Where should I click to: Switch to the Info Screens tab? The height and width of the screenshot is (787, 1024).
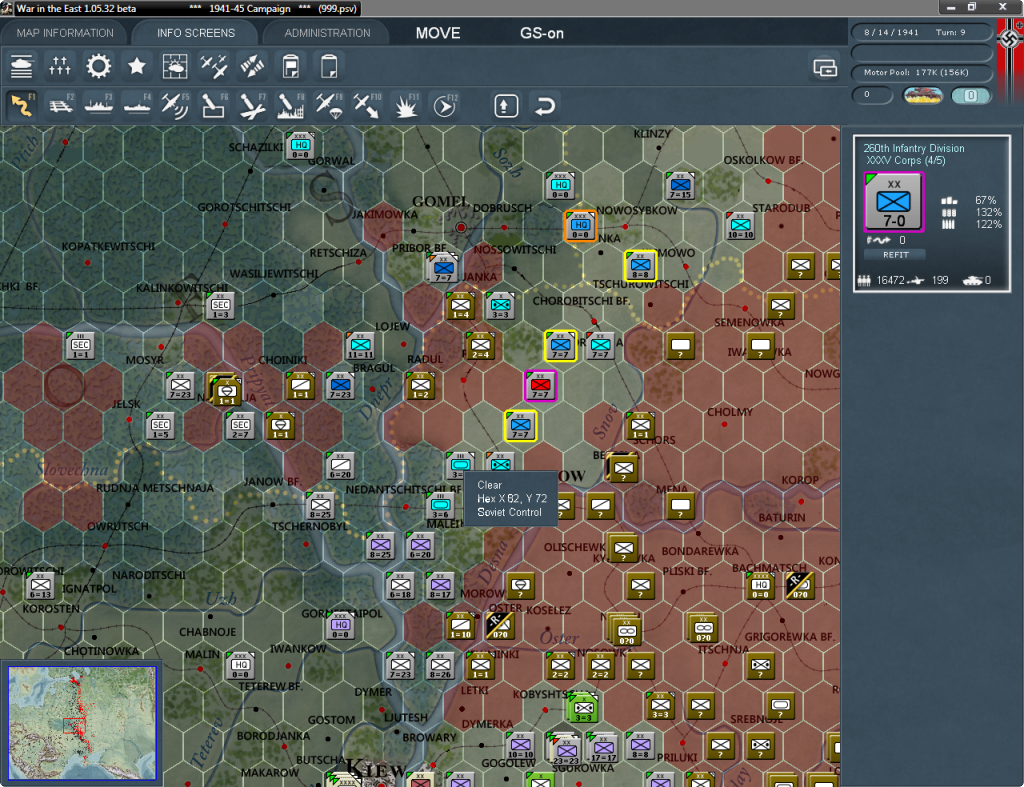tap(195, 33)
